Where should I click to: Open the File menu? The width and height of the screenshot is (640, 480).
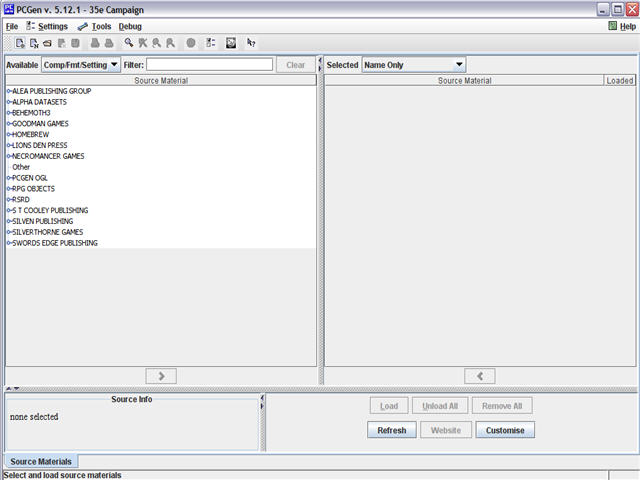coord(12,27)
